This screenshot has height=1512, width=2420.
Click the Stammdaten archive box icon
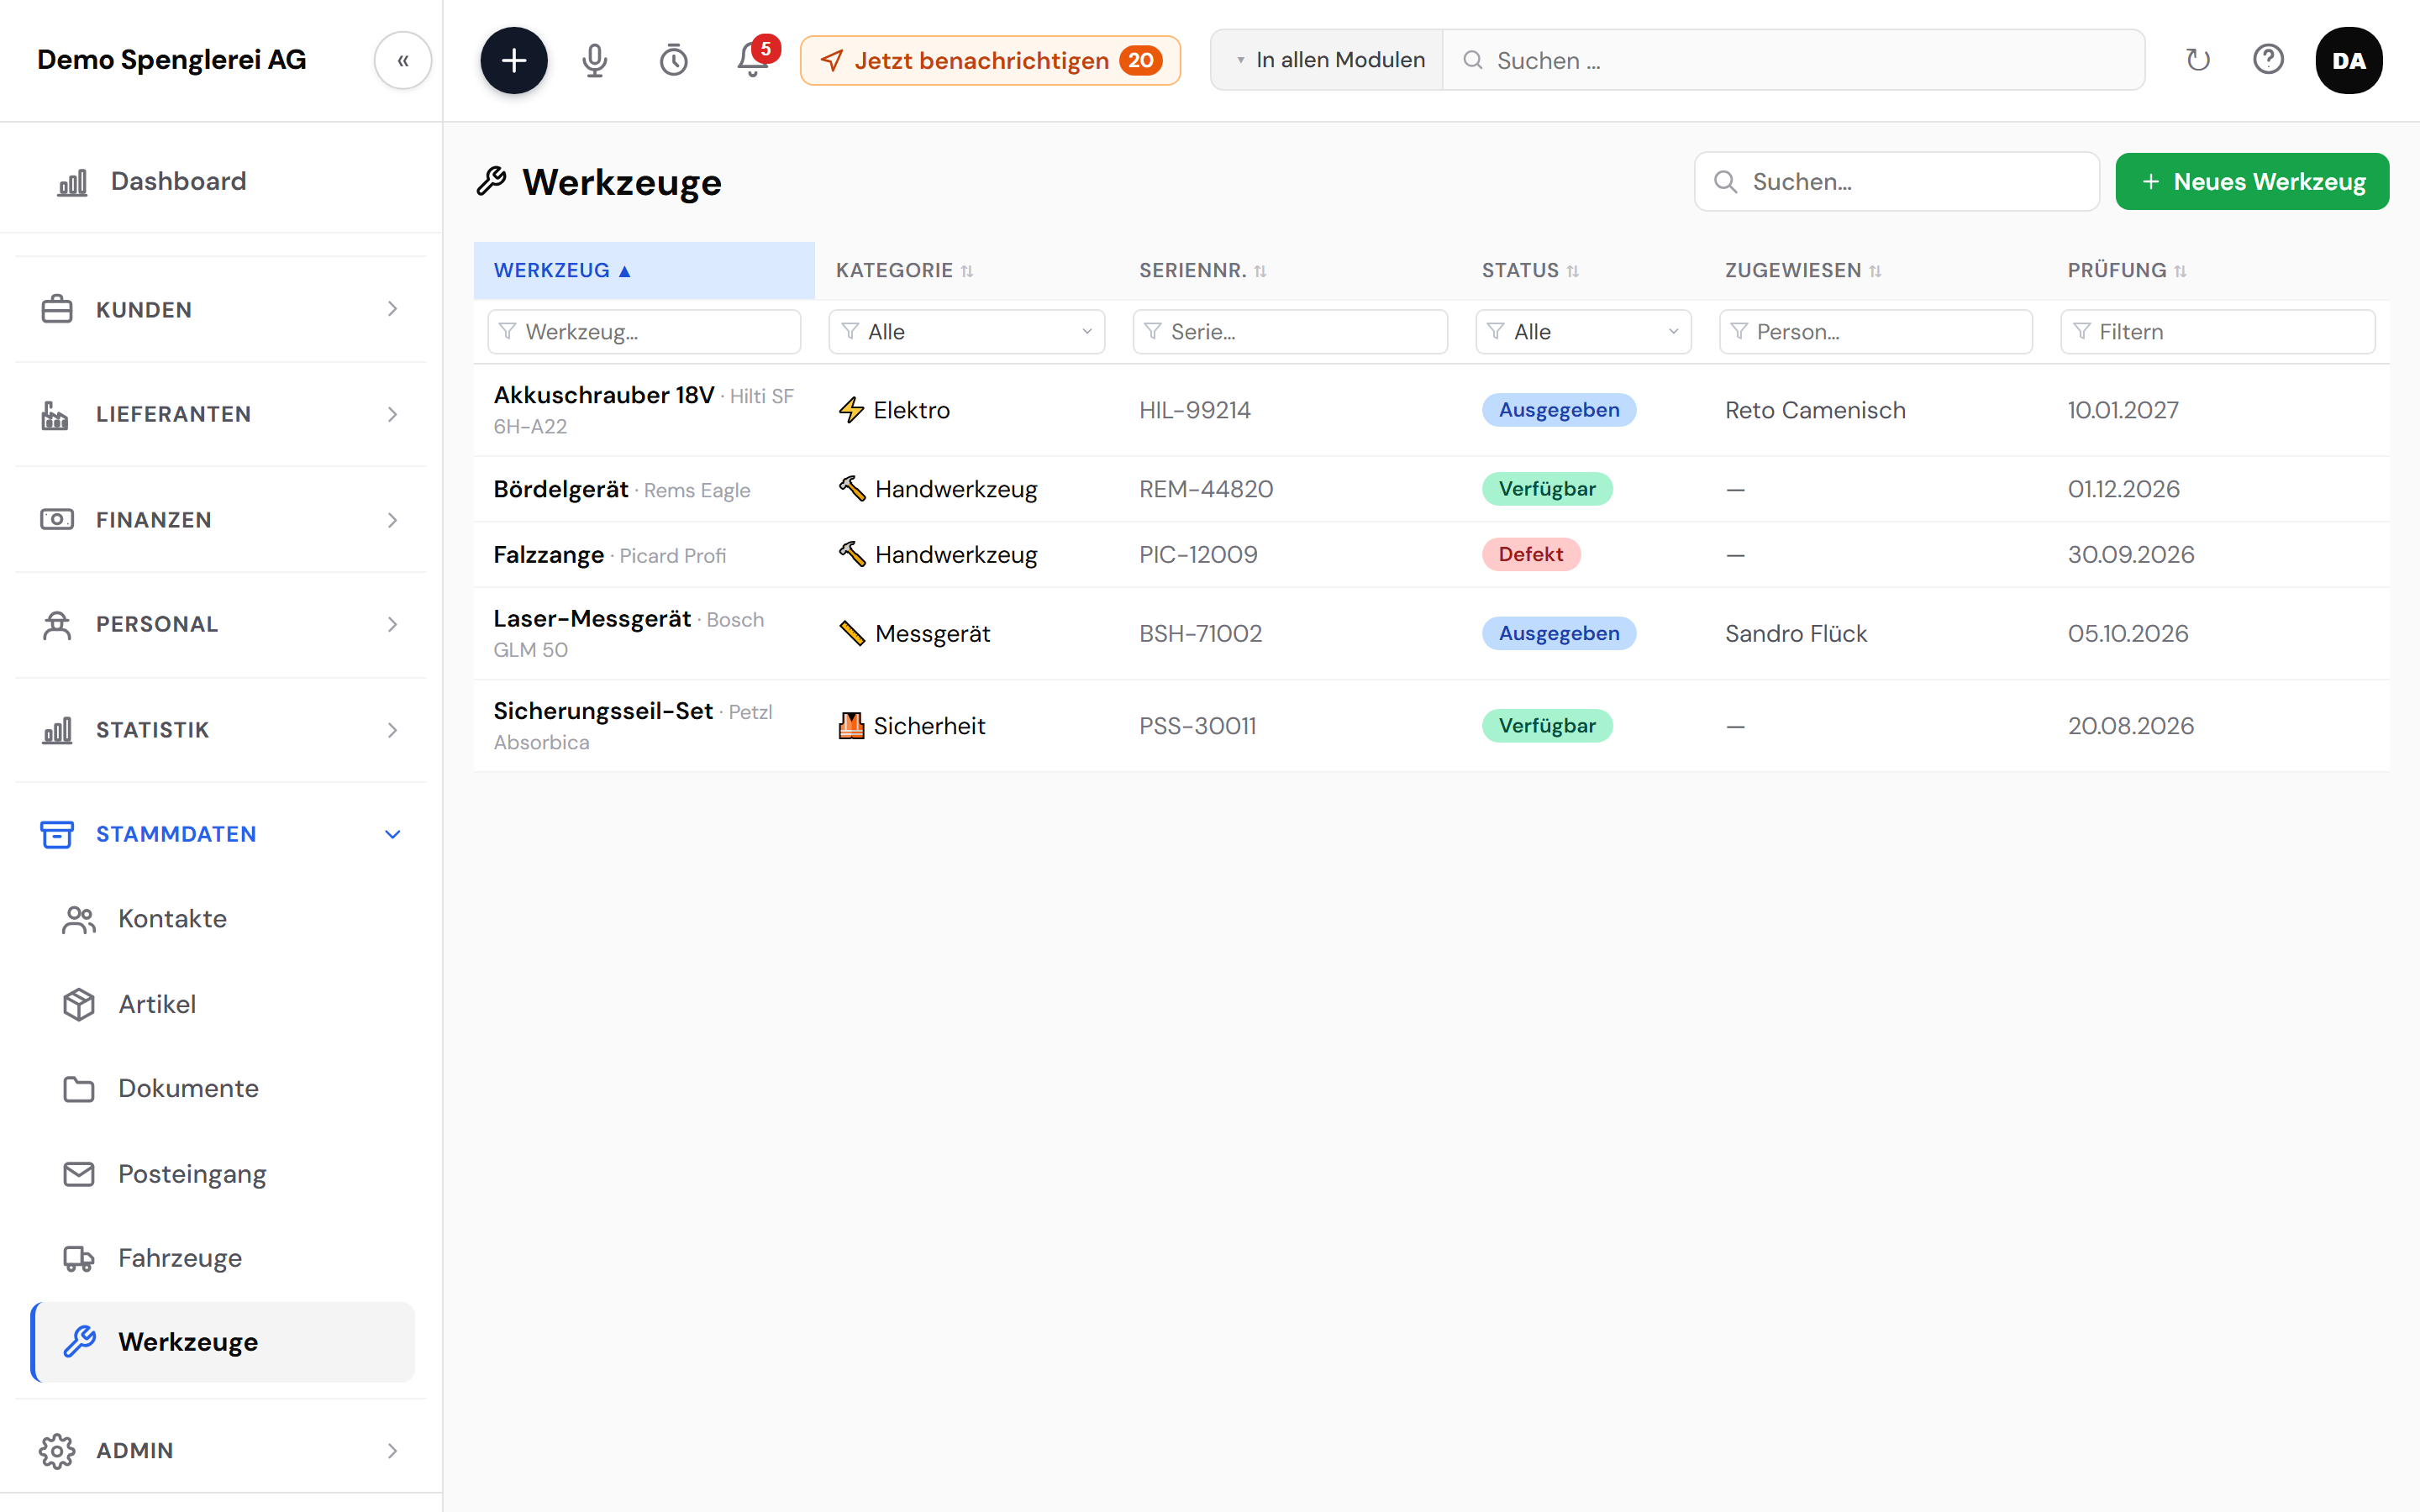pos(57,834)
